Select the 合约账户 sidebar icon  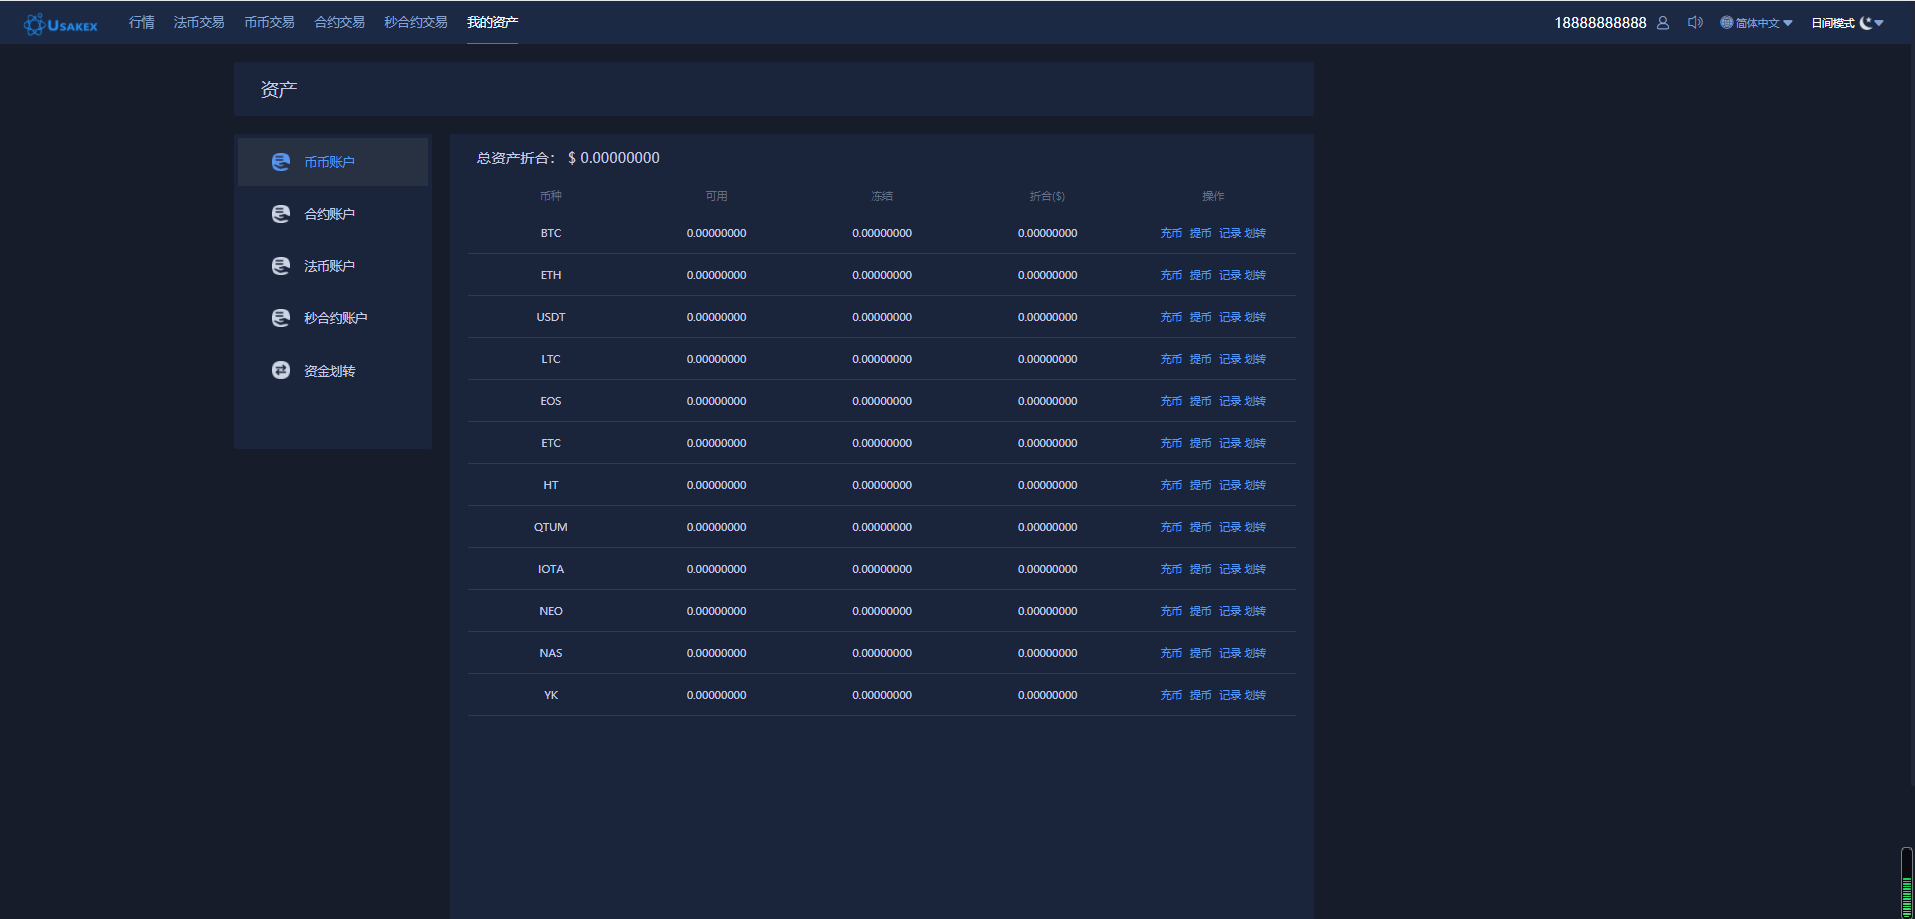281,214
